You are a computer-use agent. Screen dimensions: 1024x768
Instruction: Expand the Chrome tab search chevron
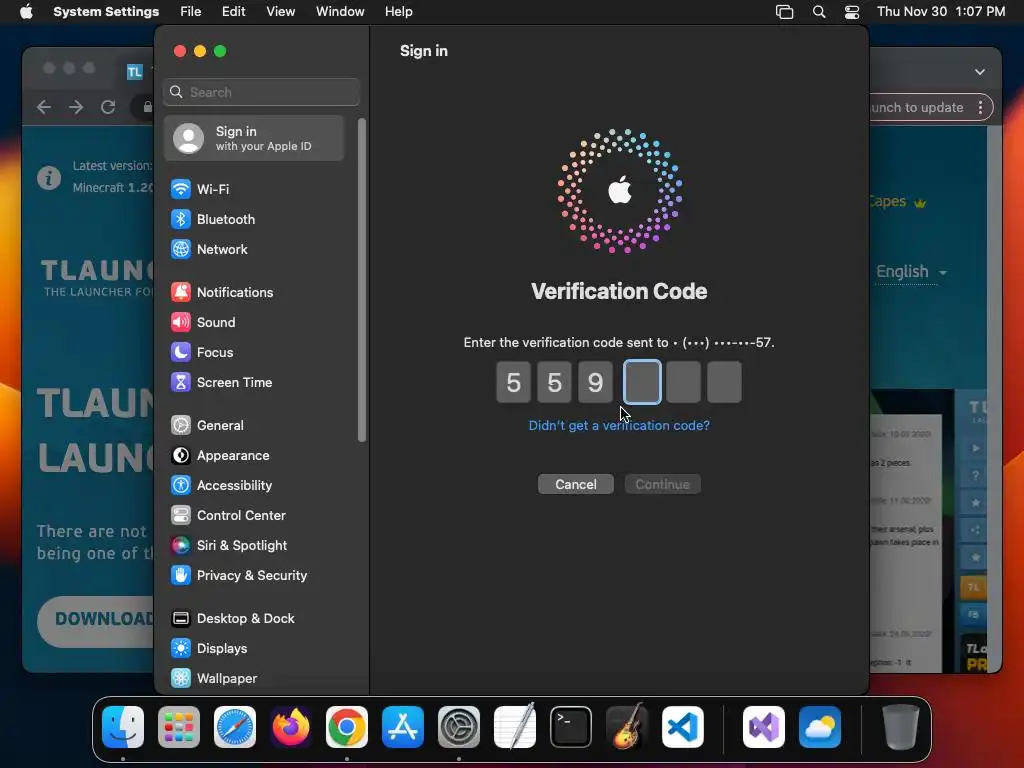980,72
